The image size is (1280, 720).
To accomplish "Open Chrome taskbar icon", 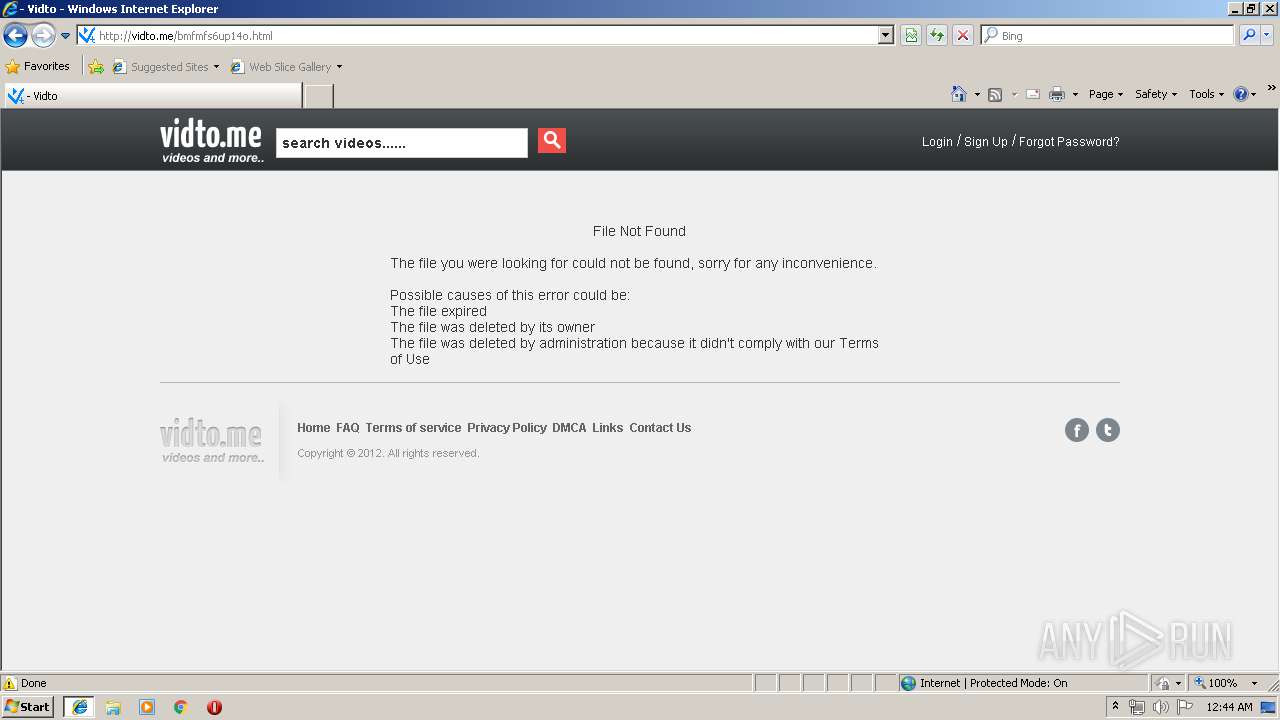I will point(180,707).
